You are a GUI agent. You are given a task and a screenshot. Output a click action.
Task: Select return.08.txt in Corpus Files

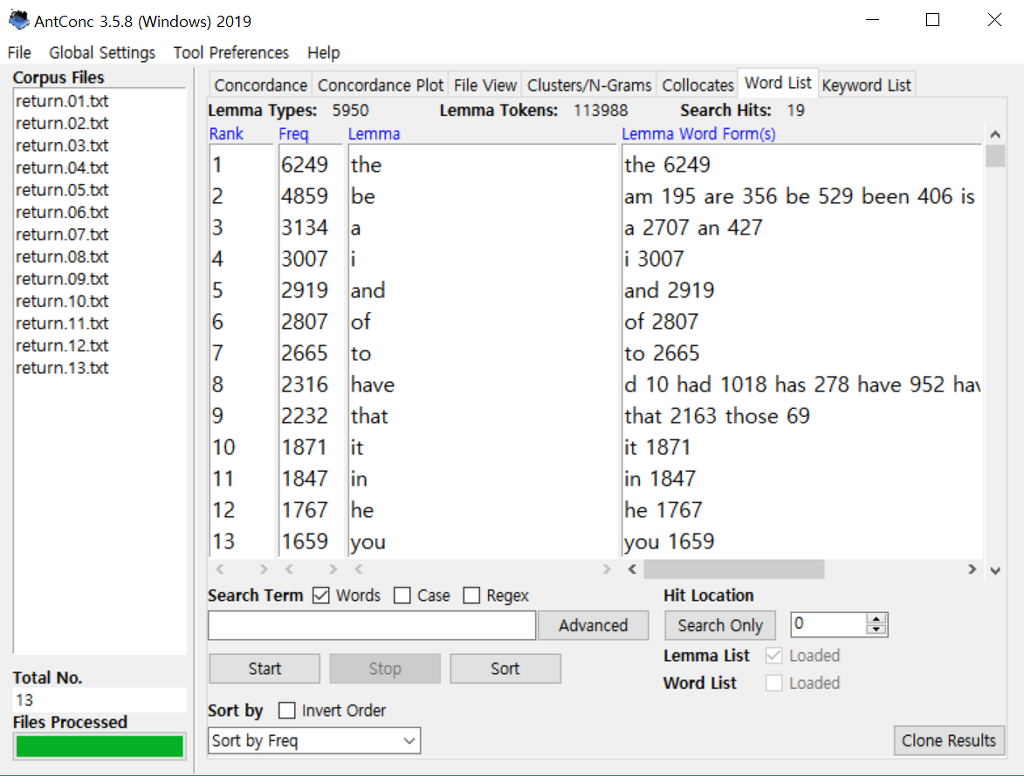62,257
